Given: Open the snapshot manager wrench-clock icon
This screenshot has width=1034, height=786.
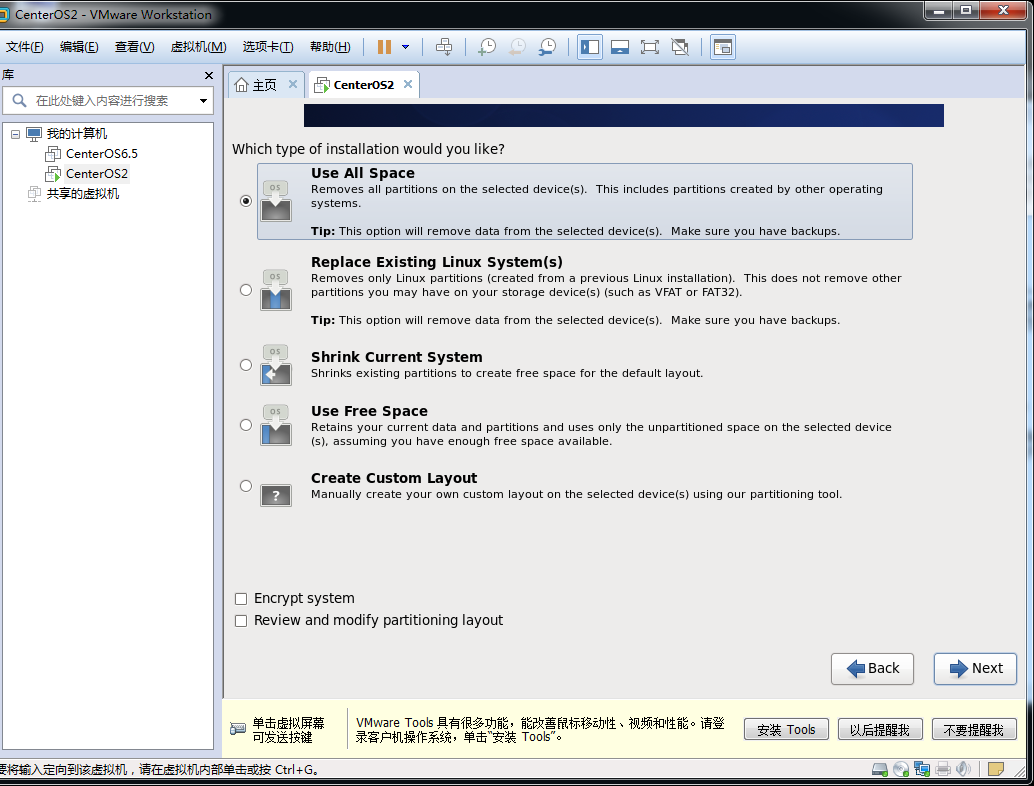Looking at the screenshot, I should 547,47.
